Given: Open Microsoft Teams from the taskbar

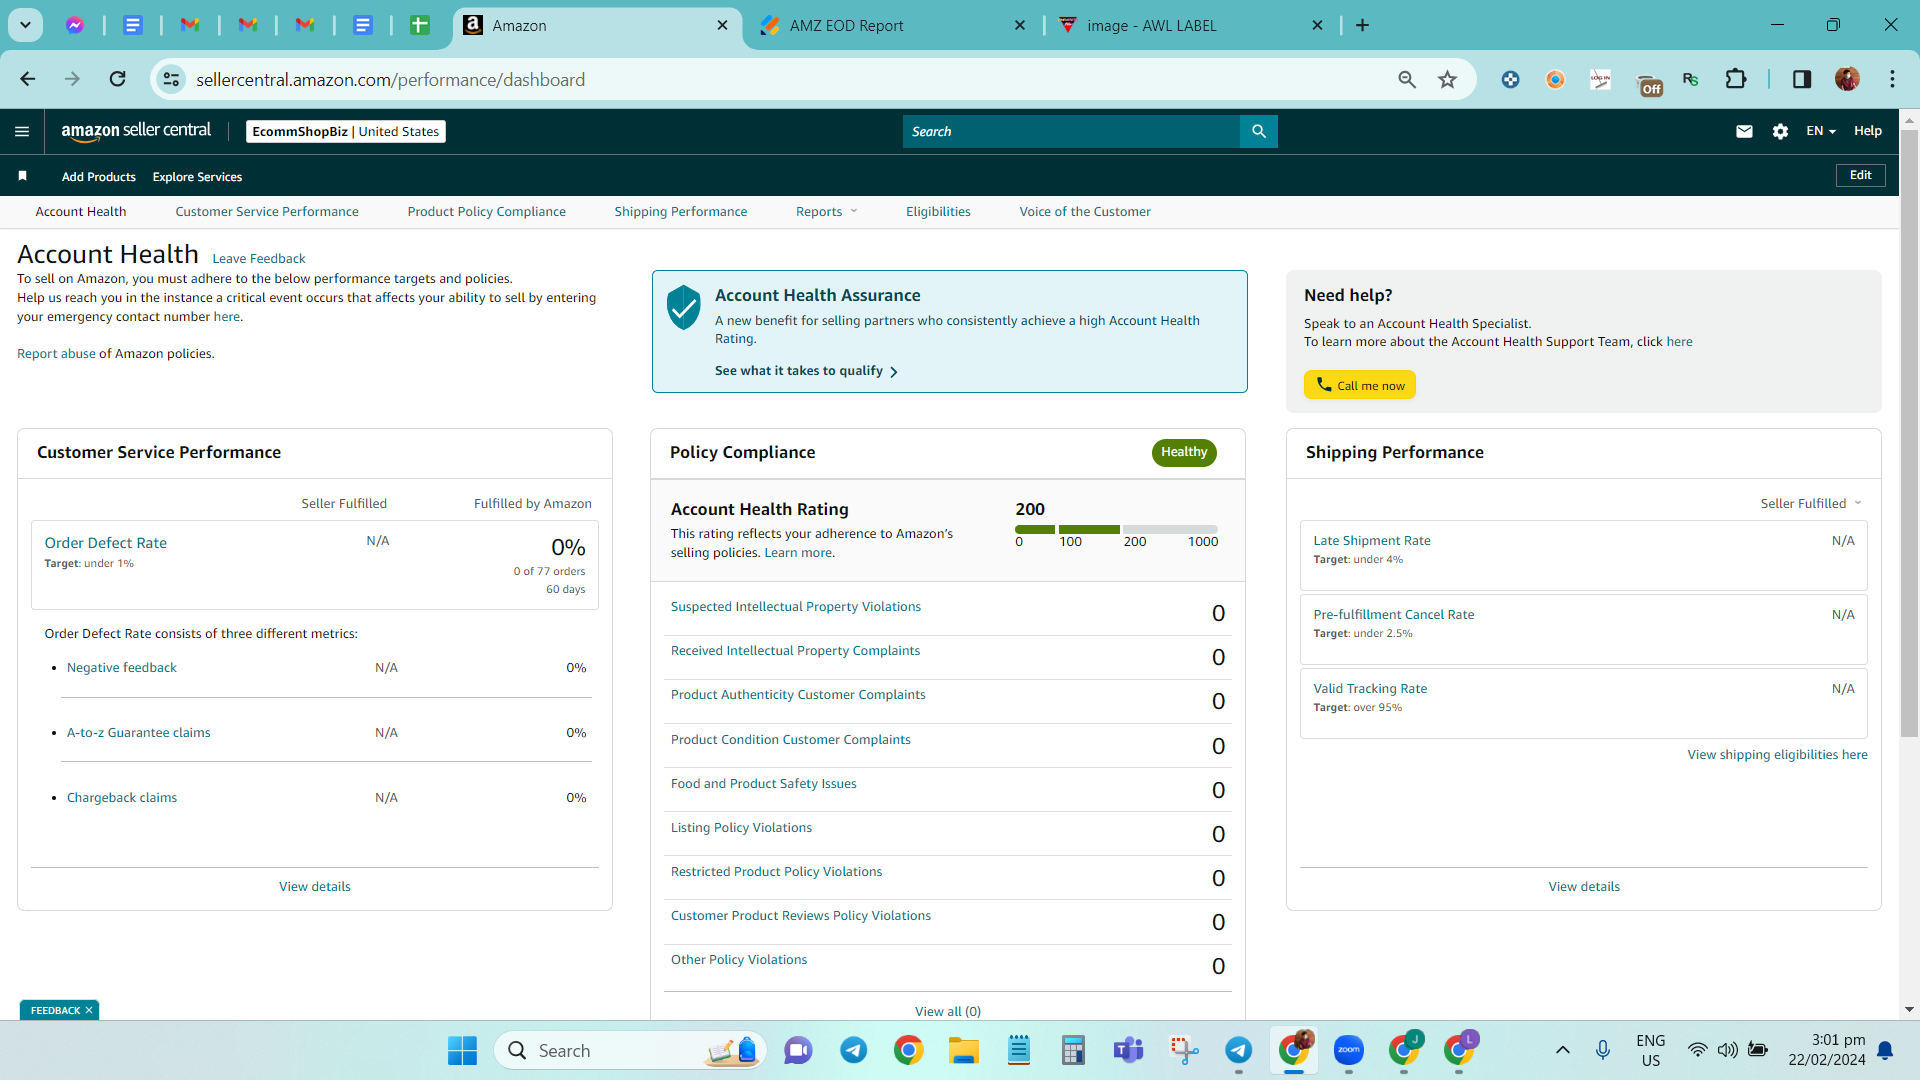Looking at the screenshot, I should 1128,1050.
